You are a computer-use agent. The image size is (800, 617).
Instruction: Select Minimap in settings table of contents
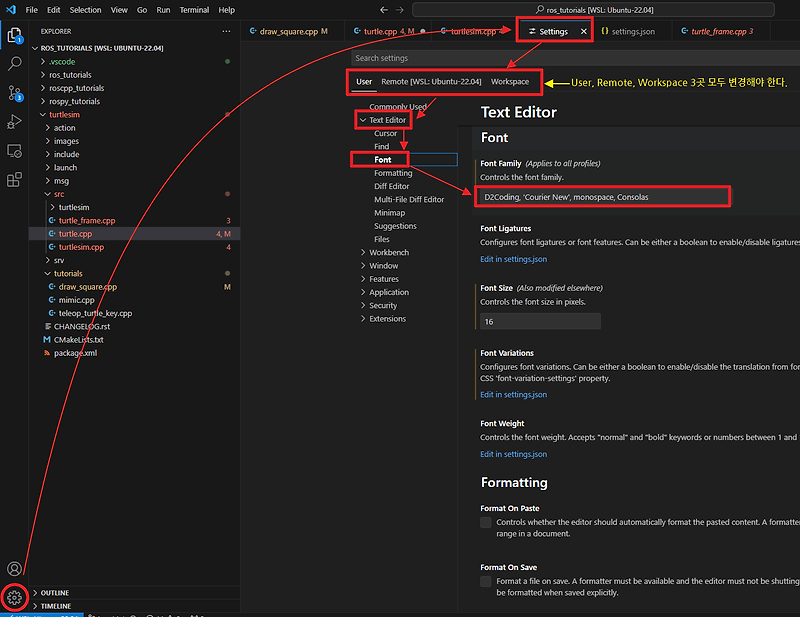coord(389,213)
